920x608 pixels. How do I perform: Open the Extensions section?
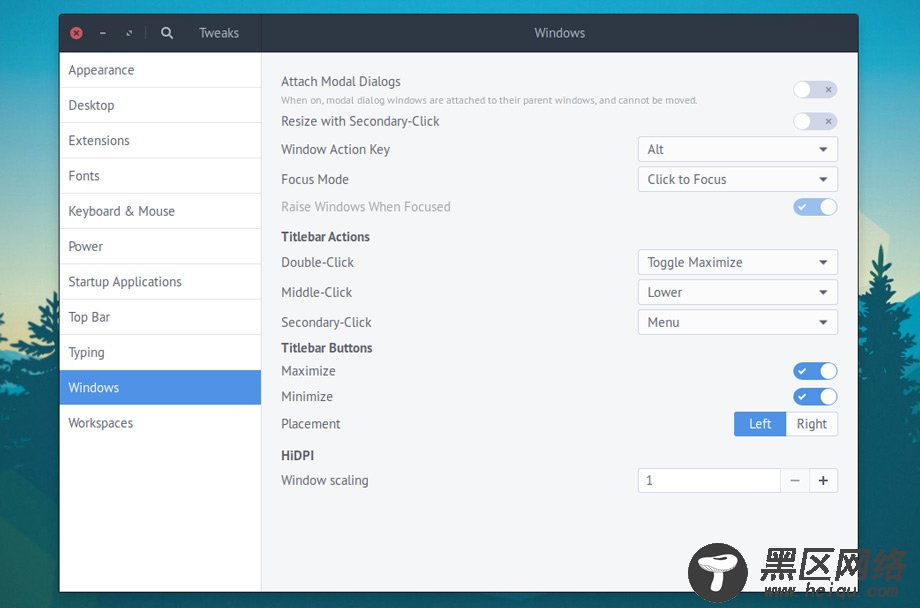pos(160,140)
